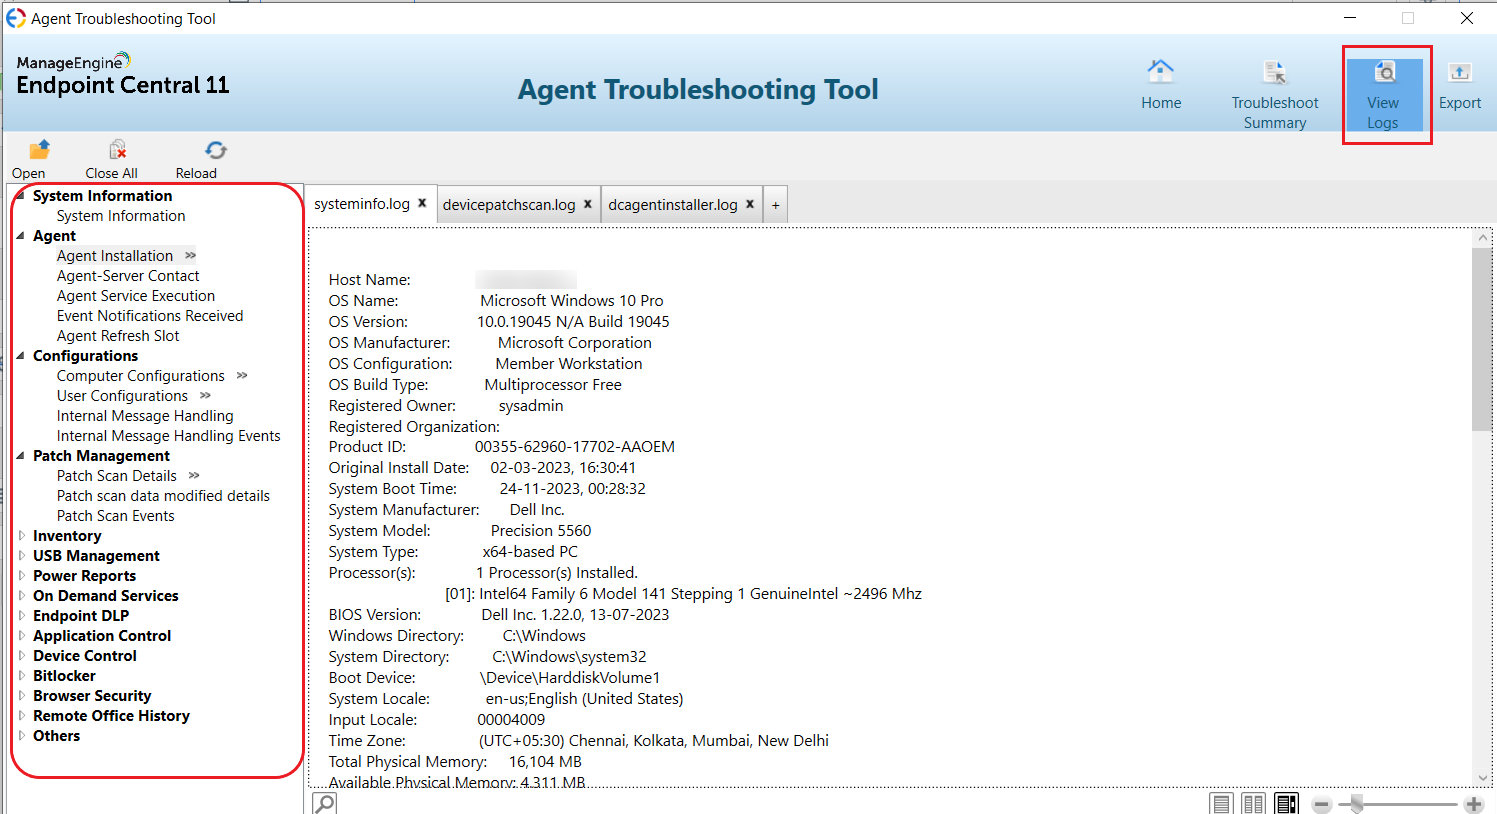Switch to the single-column layout icon
Image resolution: width=1497 pixels, height=814 pixels.
tap(1221, 804)
